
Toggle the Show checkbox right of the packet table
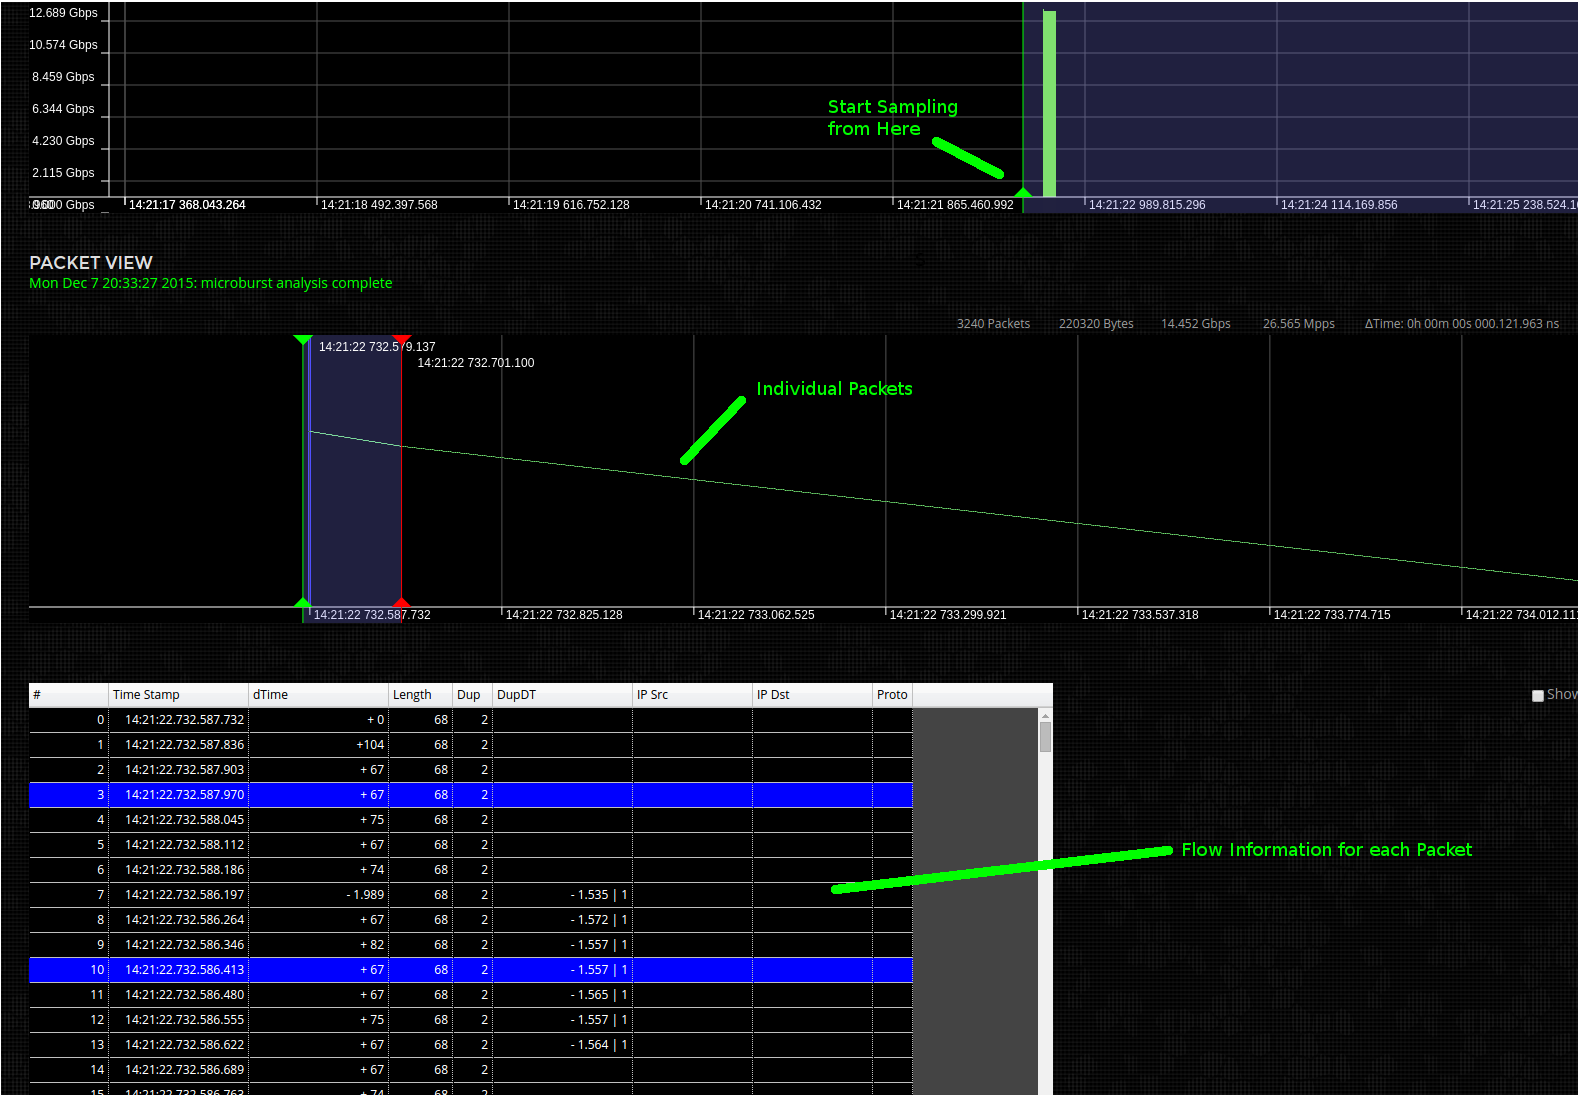pyautogui.click(x=1538, y=695)
